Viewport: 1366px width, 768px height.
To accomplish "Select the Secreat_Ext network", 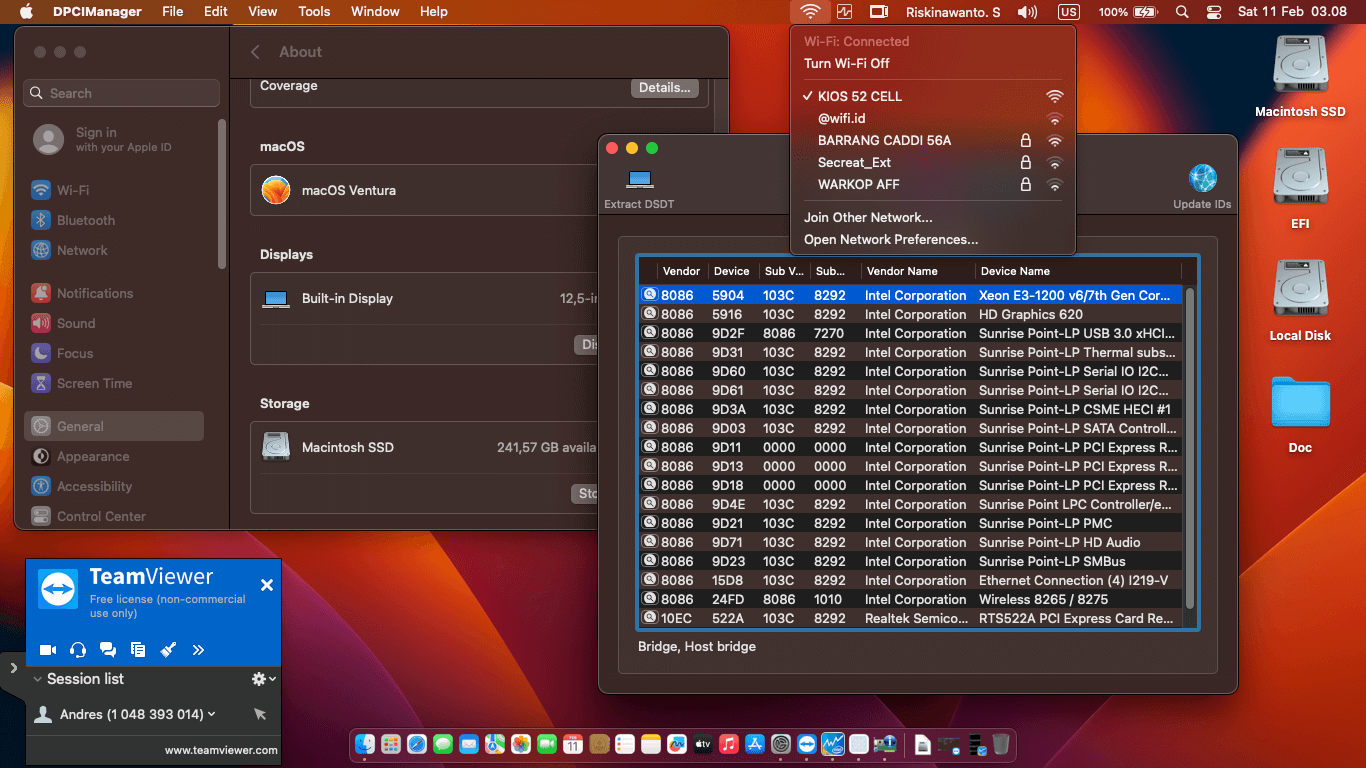I will click(933, 162).
